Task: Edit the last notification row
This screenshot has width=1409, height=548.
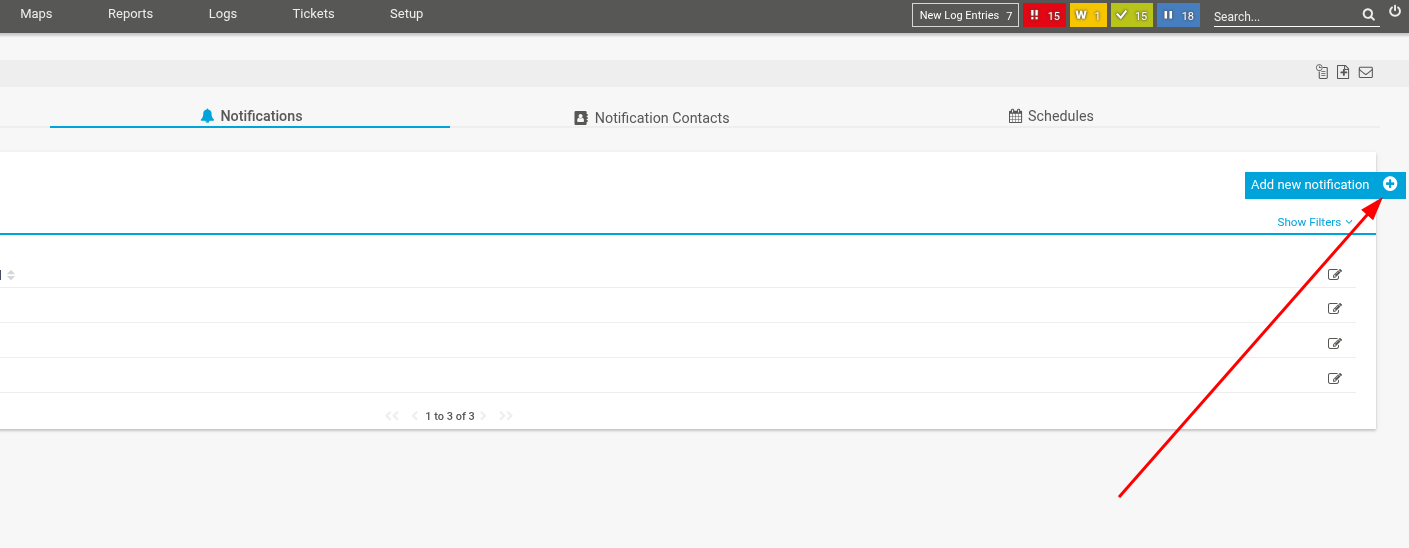Action: point(1334,378)
